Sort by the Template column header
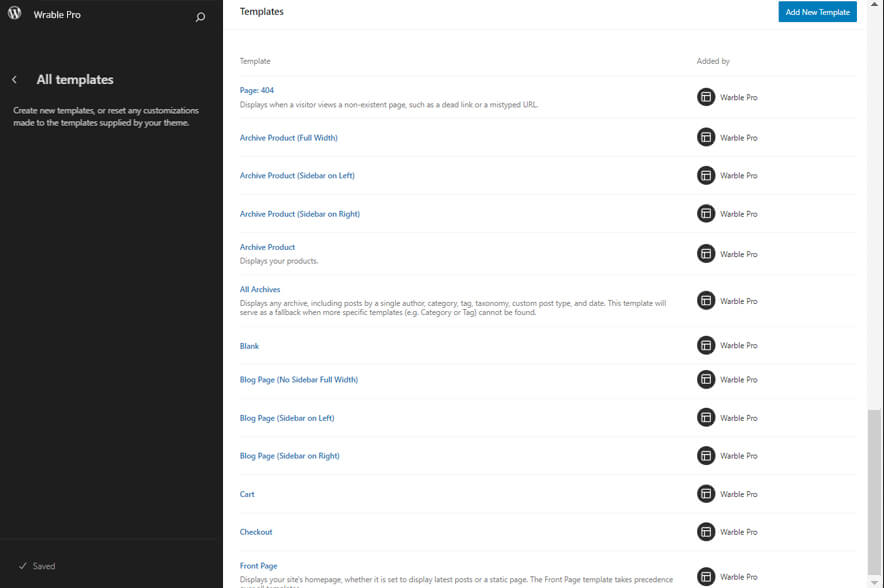The width and height of the screenshot is (884, 588). (x=255, y=60)
